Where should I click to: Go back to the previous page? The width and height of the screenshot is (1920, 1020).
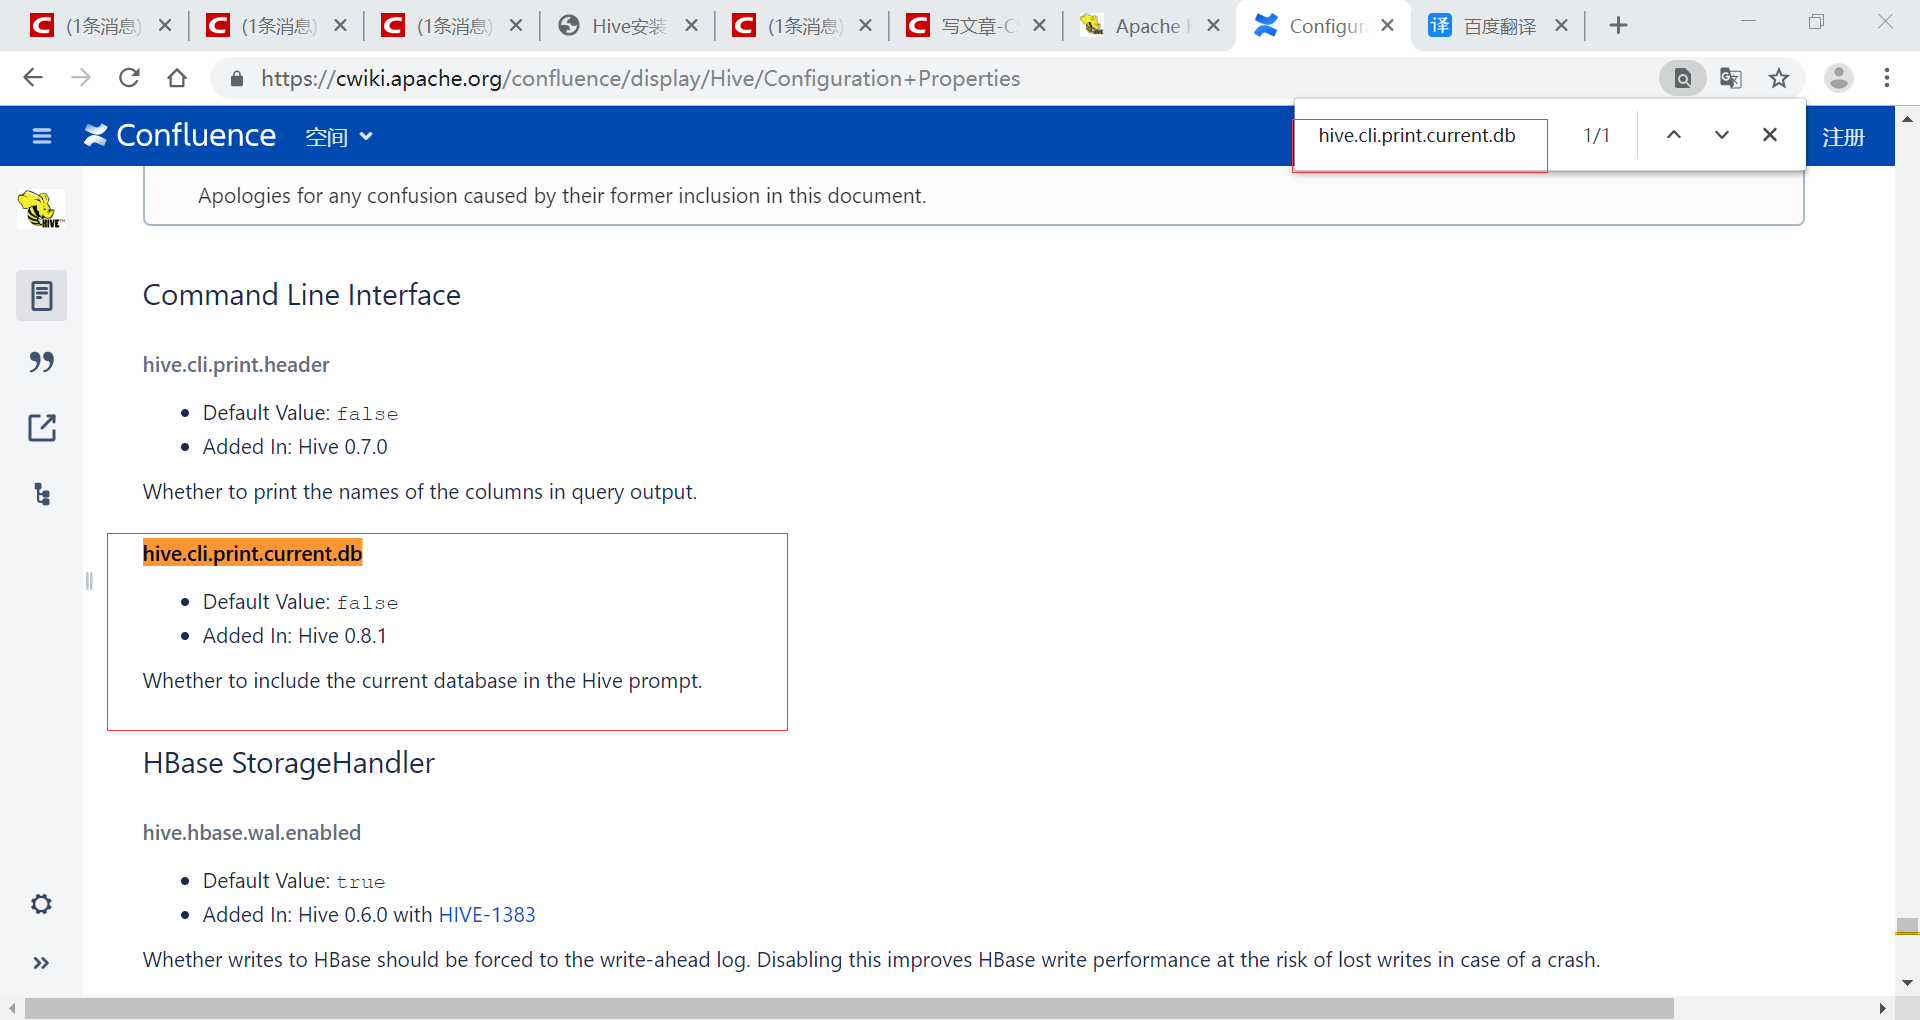[x=33, y=78]
